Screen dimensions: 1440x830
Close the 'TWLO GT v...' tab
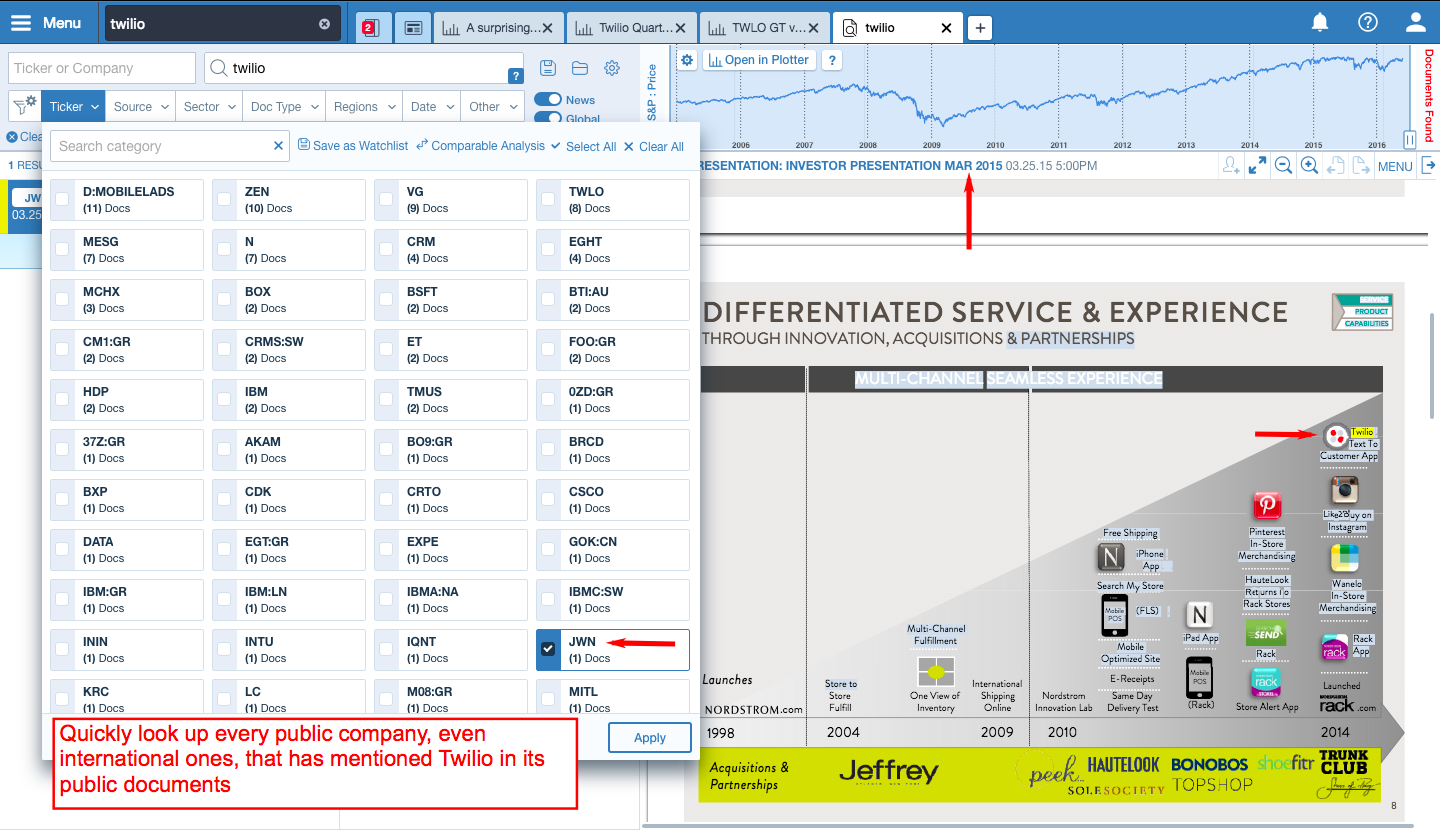click(815, 28)
